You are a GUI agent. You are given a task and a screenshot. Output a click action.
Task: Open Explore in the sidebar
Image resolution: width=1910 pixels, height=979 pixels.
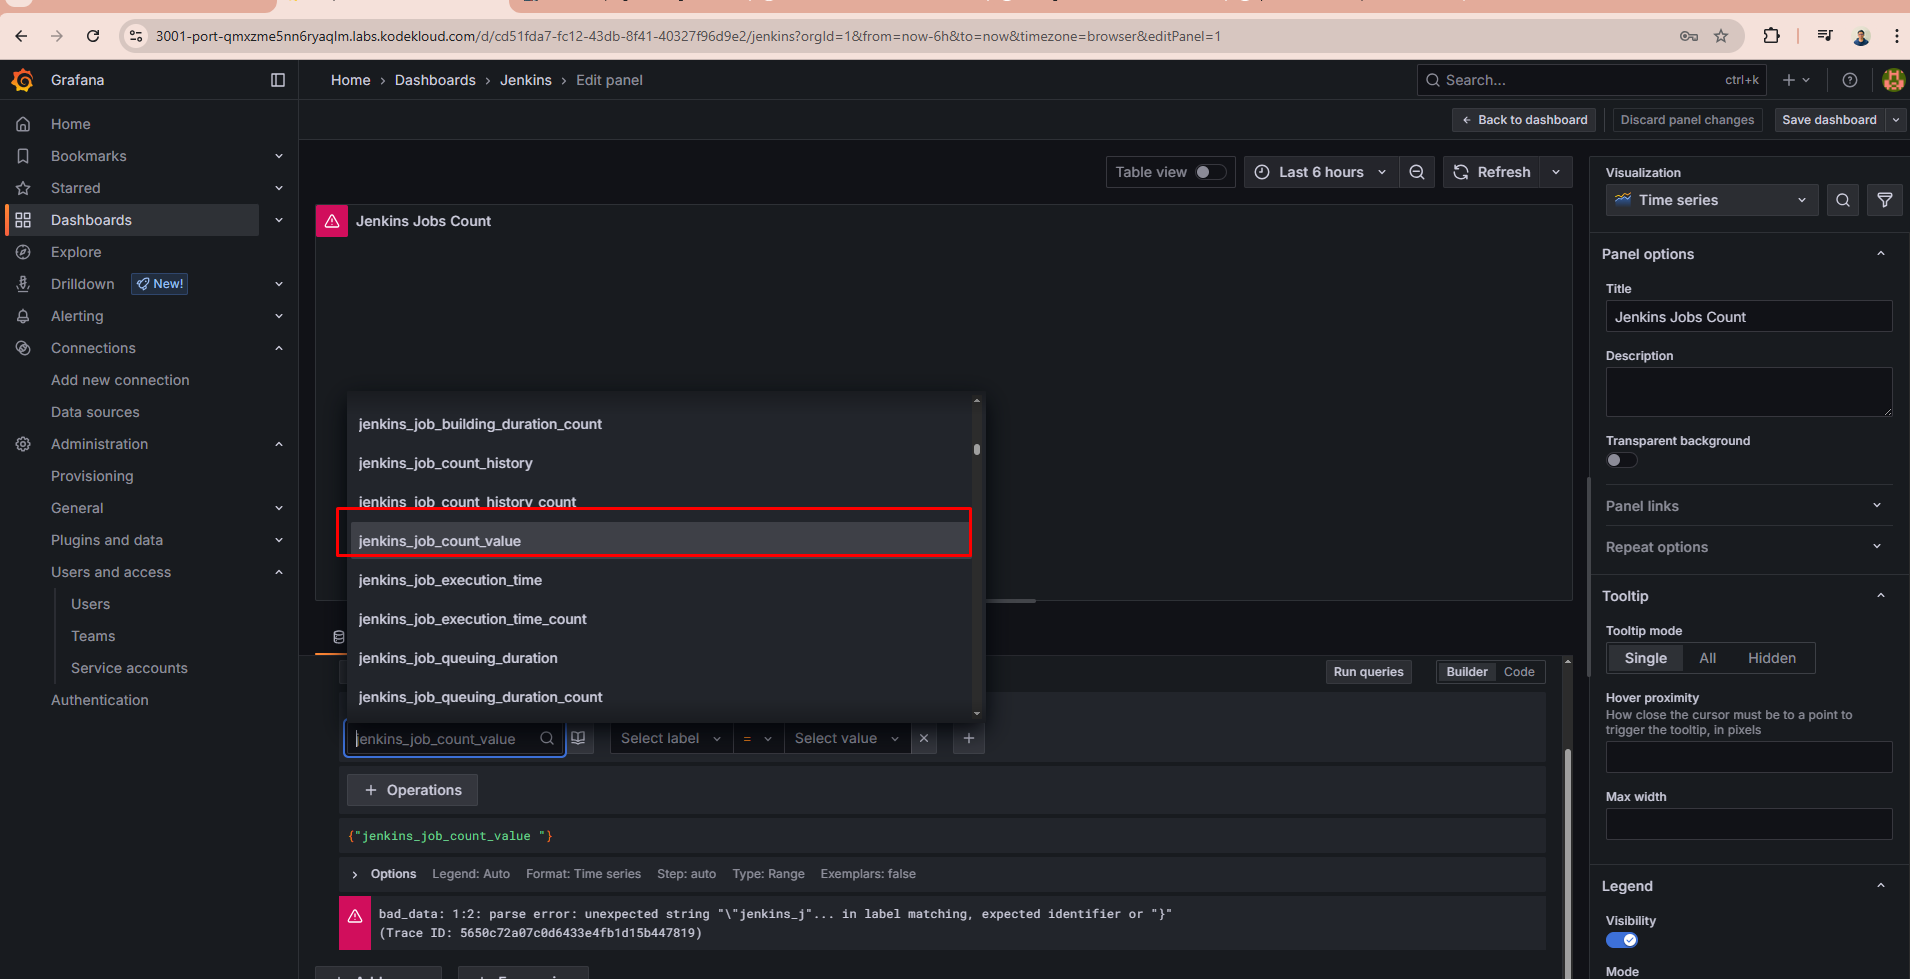pos(76,252)
